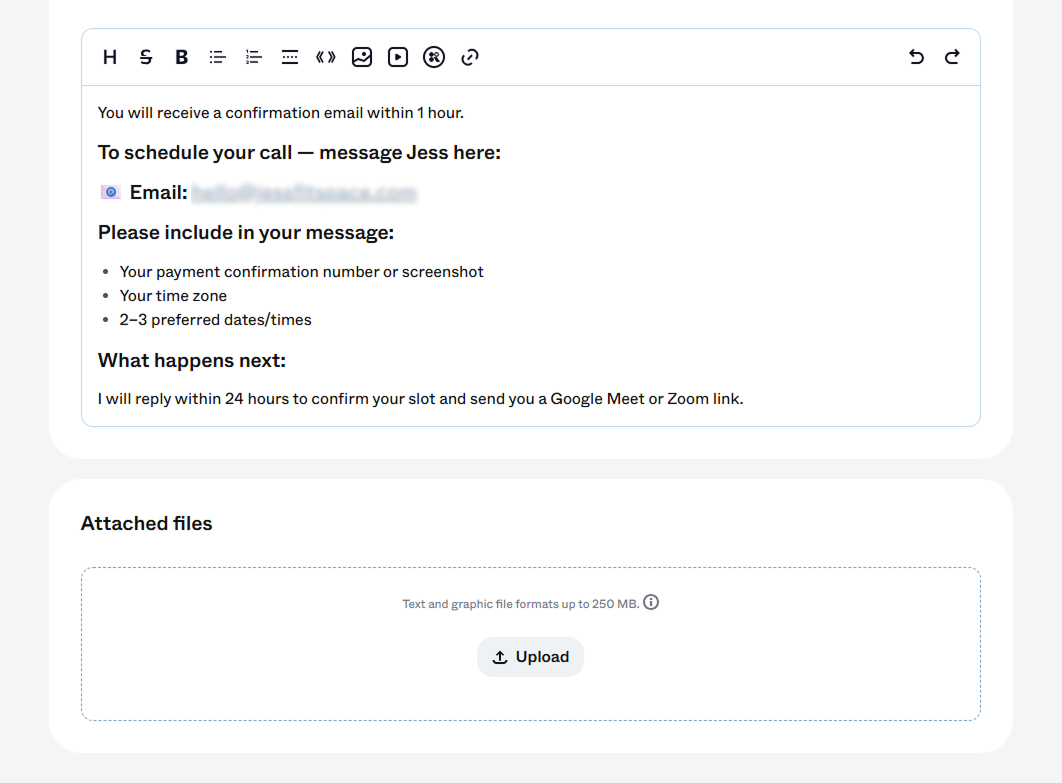The width and height of the screenshot is (1062, 783).
Task: Redo the last edit
Action: [952, 57]
